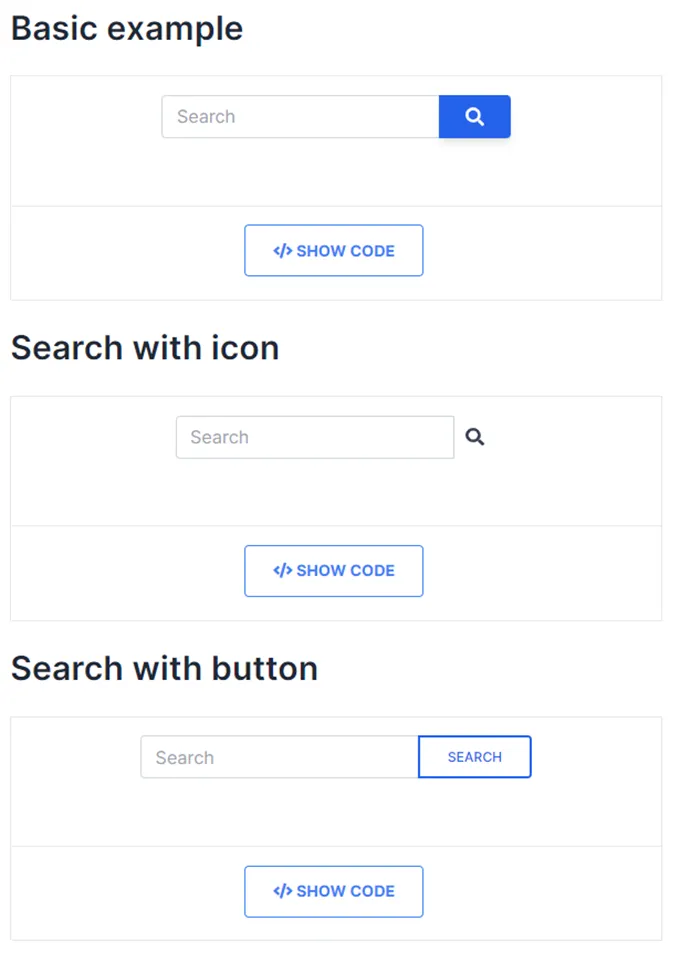Screen dimensions: 680x963
Task: Click the code brackets icon under Search with button
Action: pos(282,891)
